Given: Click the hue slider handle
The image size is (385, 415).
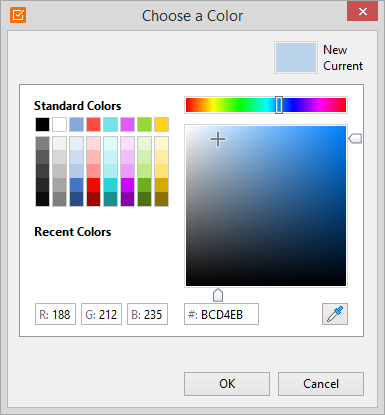Looking at the screenshot, I should point(279,105).
